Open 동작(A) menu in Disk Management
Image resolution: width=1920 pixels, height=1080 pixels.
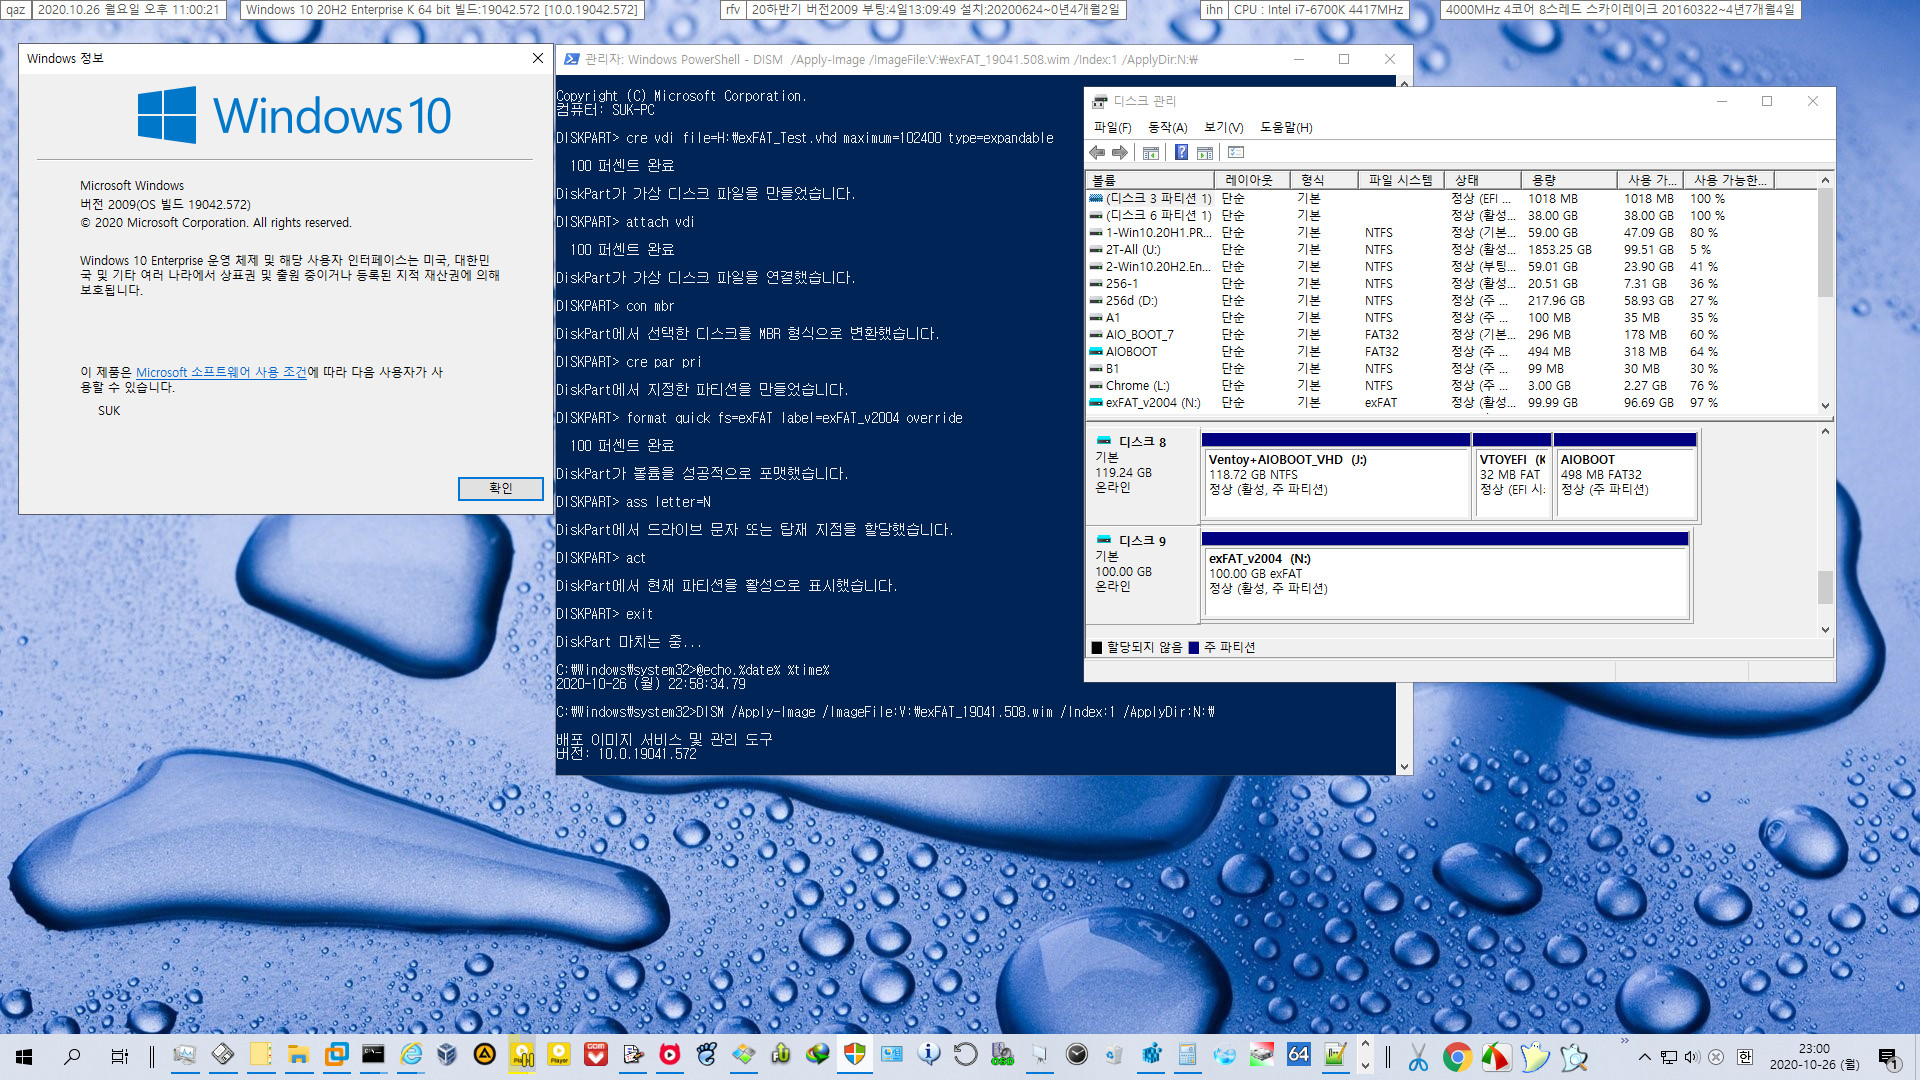coord(1167,127)
